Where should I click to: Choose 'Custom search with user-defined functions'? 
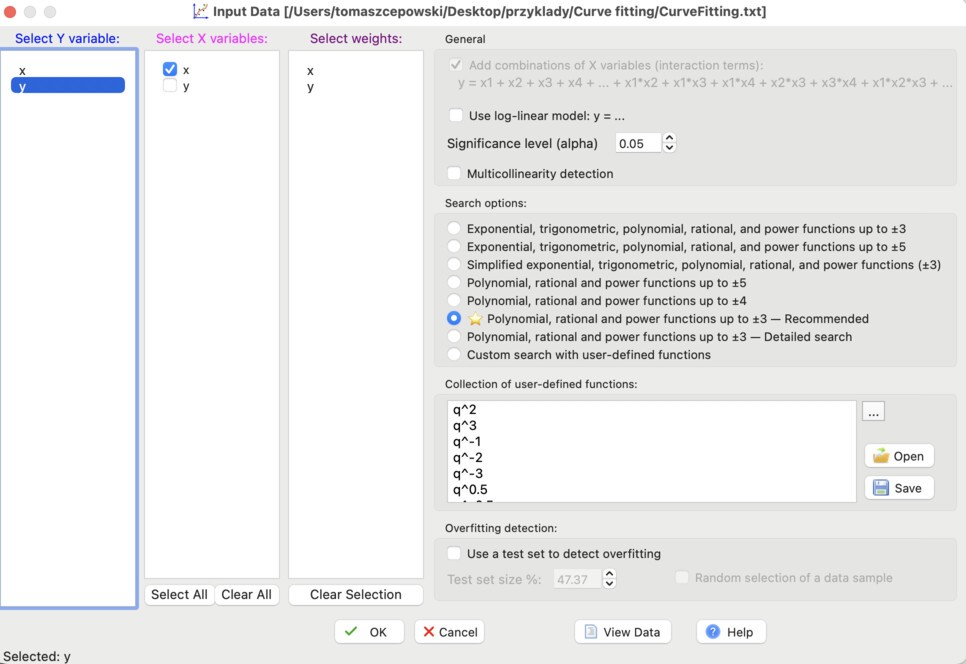[453, 354]
